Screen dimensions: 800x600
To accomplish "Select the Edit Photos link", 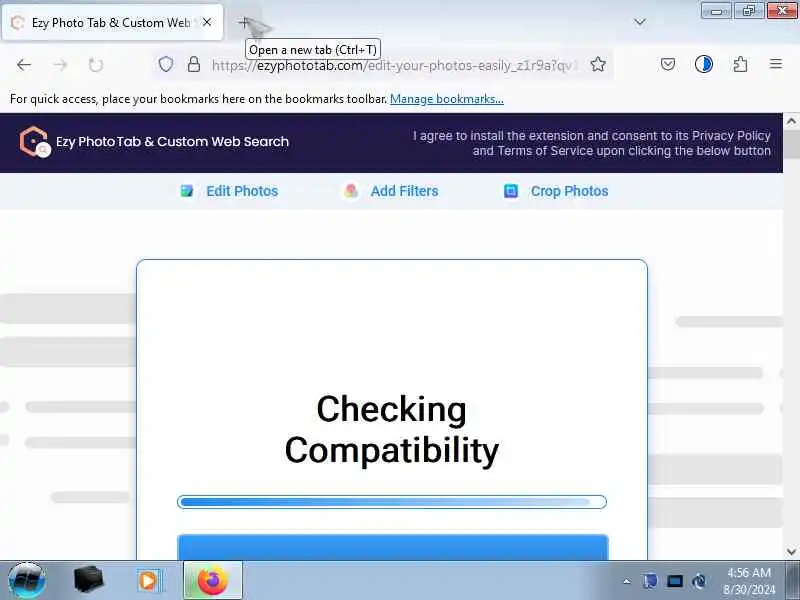I will 242,191.
